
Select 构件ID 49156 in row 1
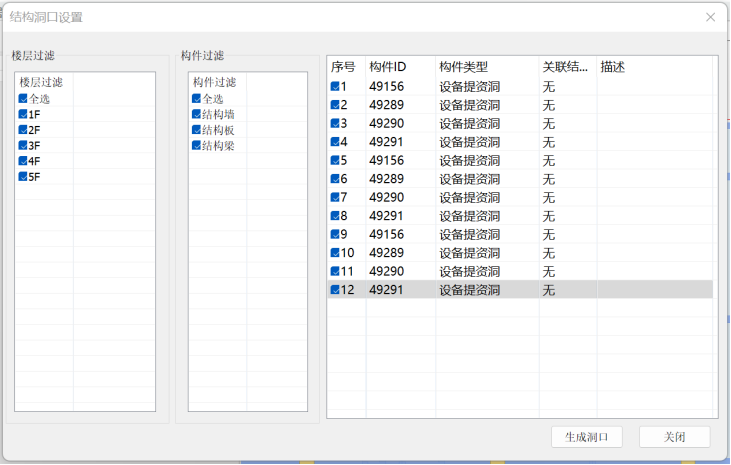(386, 86)
